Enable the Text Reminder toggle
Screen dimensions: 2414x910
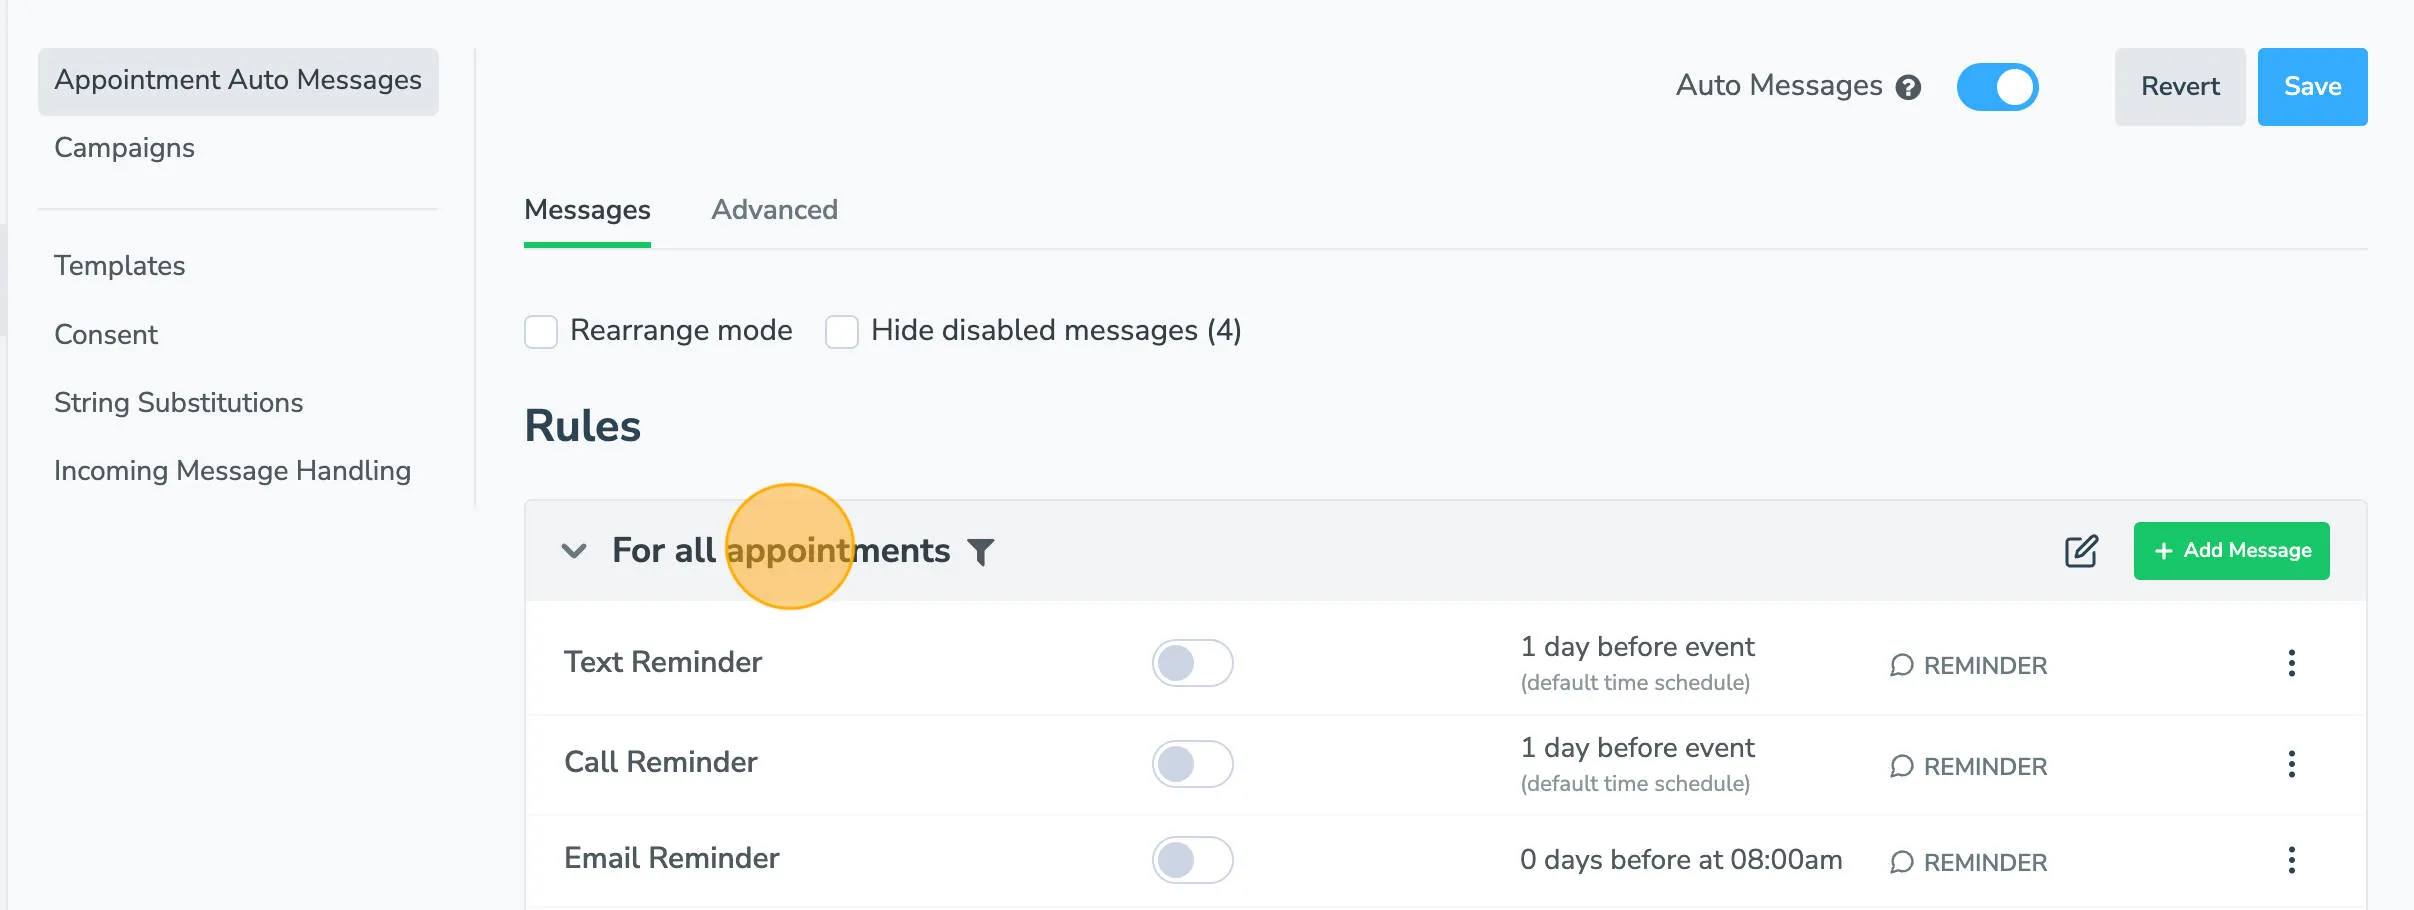click(x=1193, y=662)
